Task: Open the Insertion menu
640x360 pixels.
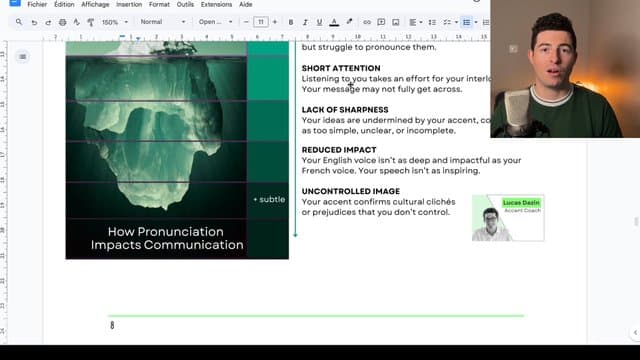Action: 129,4
